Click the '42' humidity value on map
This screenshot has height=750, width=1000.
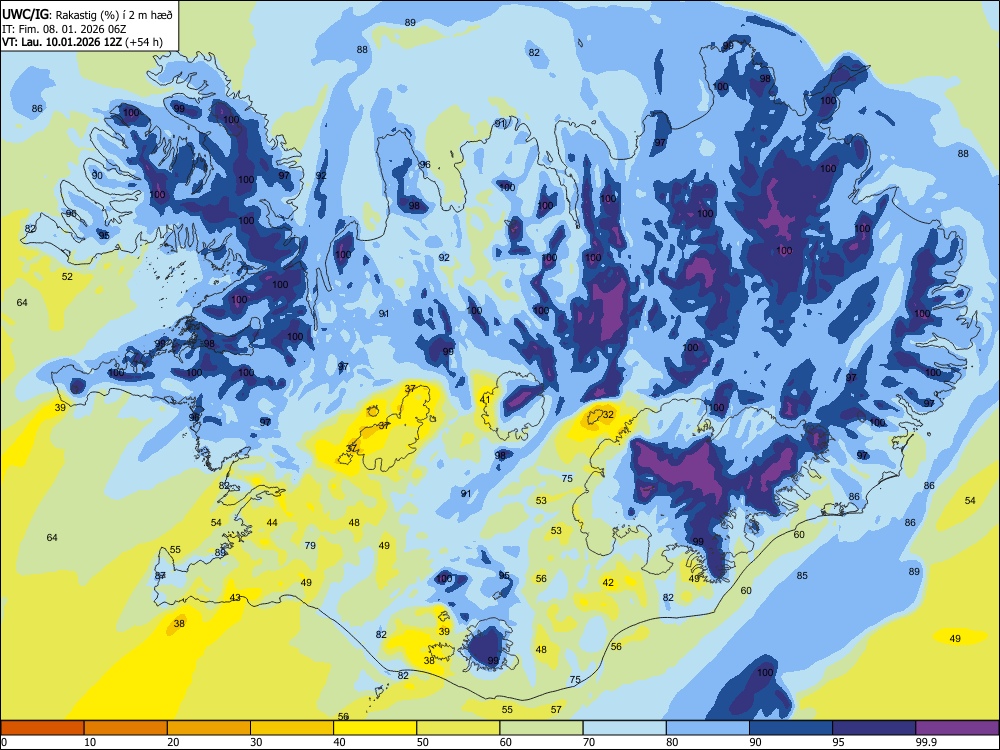(x=608, y=582)
